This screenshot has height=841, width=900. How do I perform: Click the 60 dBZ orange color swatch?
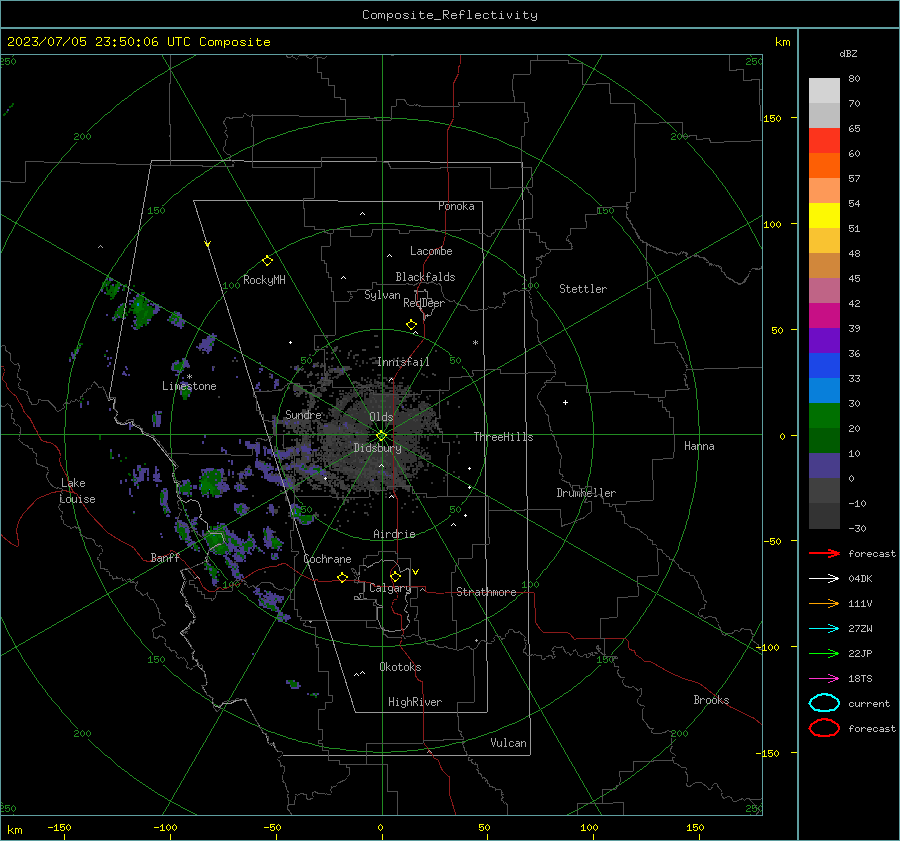pos(824,166)
